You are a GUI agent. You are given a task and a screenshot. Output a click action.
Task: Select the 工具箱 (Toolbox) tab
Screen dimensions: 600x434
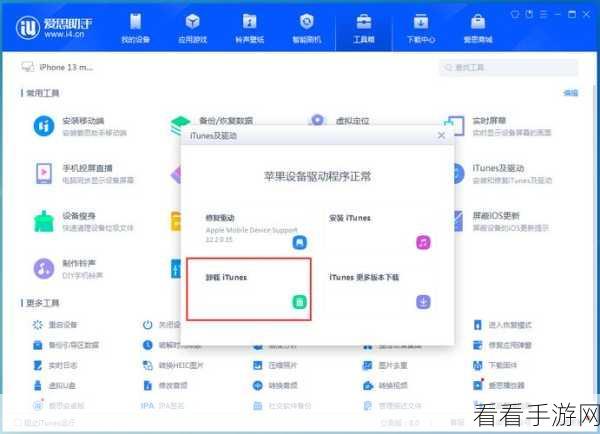pyautogui.click(x=364, y=28)
